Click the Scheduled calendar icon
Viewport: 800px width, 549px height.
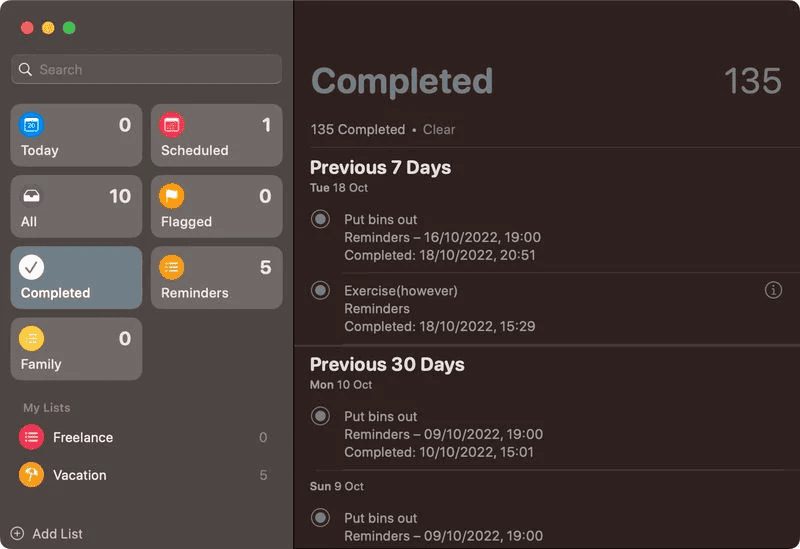172,125
